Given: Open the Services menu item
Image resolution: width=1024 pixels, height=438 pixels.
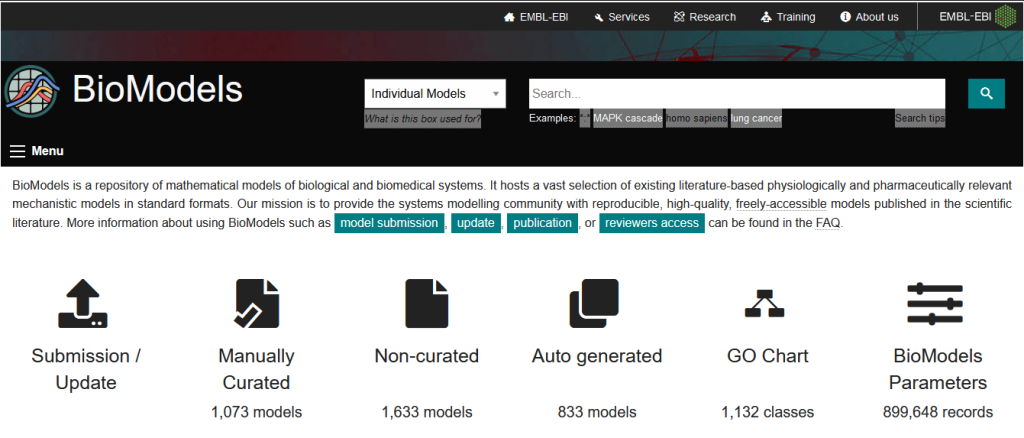Looking at the screenshot, I should point(620,17).
